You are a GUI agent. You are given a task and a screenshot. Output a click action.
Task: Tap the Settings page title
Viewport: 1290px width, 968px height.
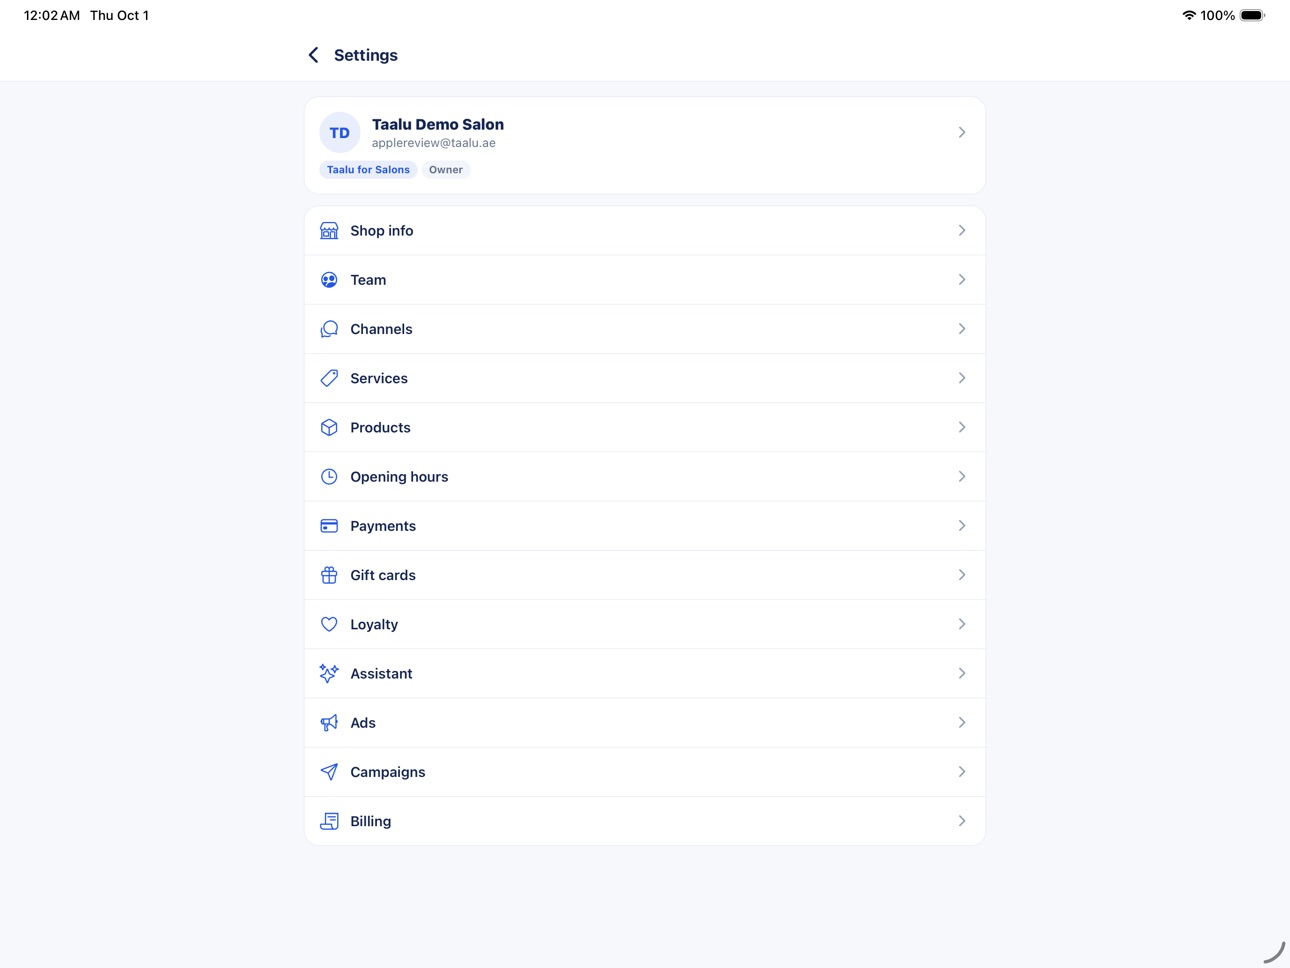point(366,55)
